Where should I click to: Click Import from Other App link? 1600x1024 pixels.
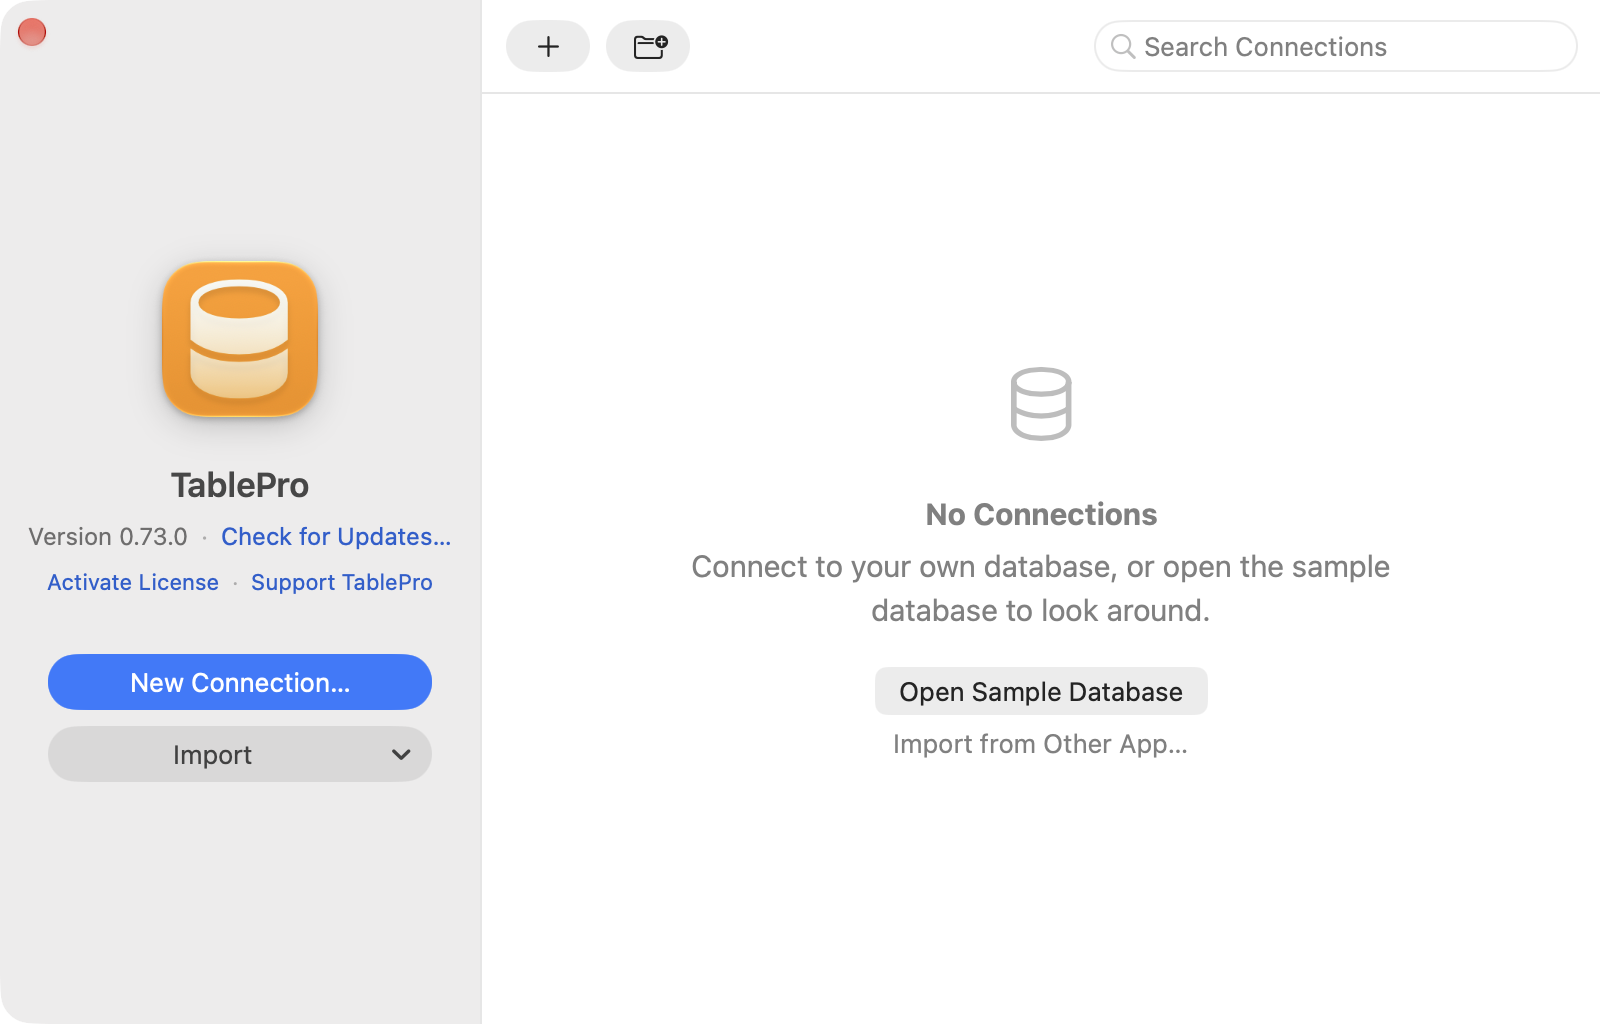(1040, 744)
